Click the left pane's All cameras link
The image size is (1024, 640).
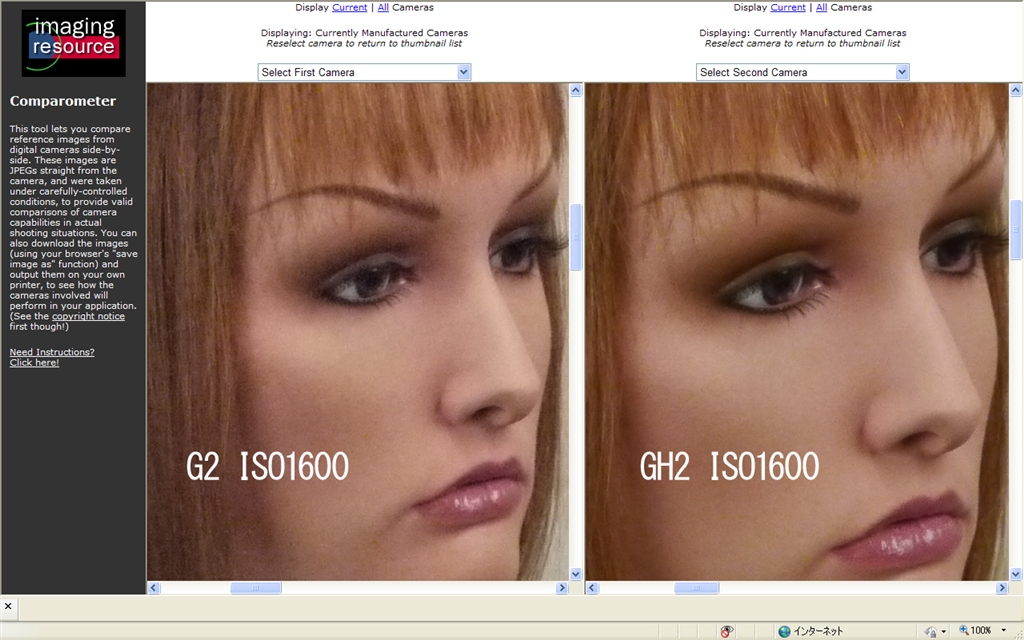[x=383, y=7]
